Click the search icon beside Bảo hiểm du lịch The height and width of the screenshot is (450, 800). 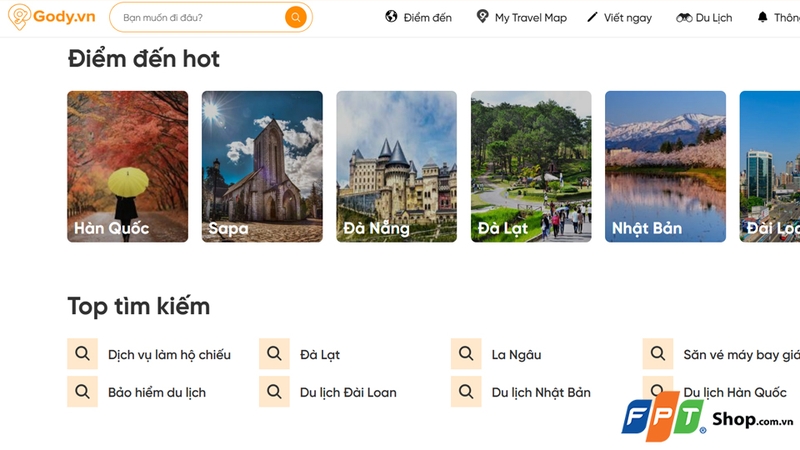(x=82, y=392)
